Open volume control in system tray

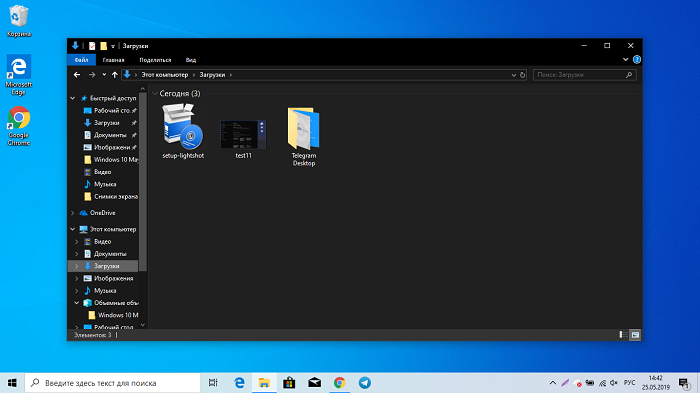click(x=614, y=383)
